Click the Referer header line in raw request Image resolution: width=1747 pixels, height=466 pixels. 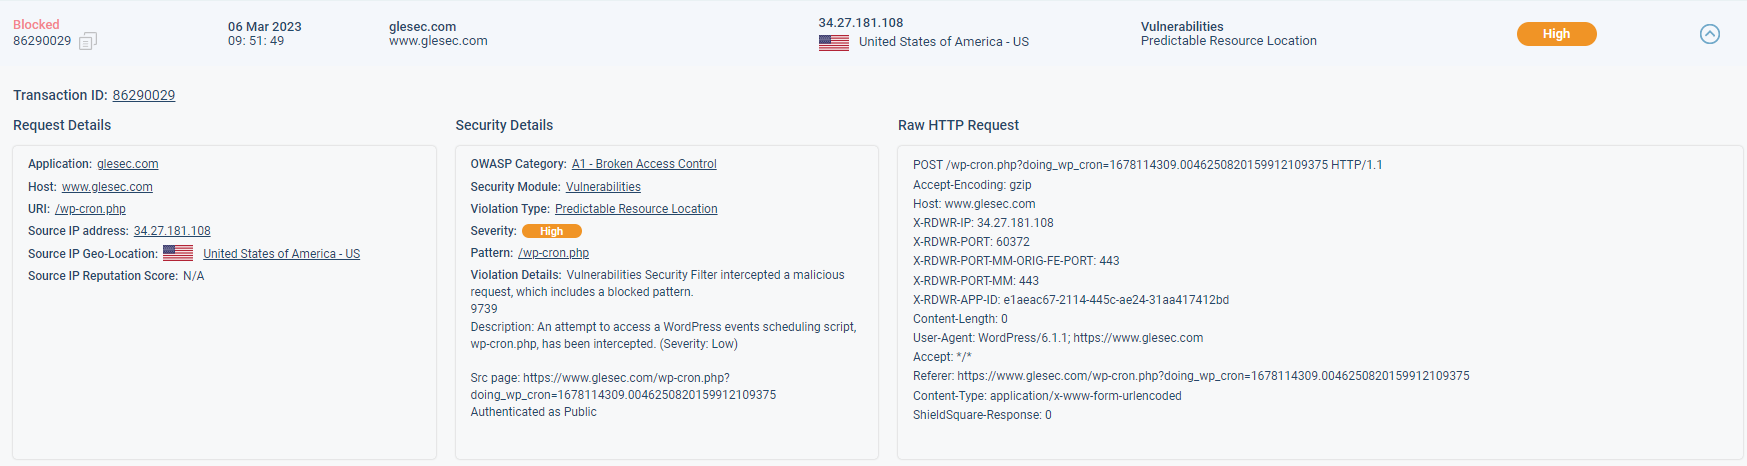pyautogui.click(x=1191, y=376)
